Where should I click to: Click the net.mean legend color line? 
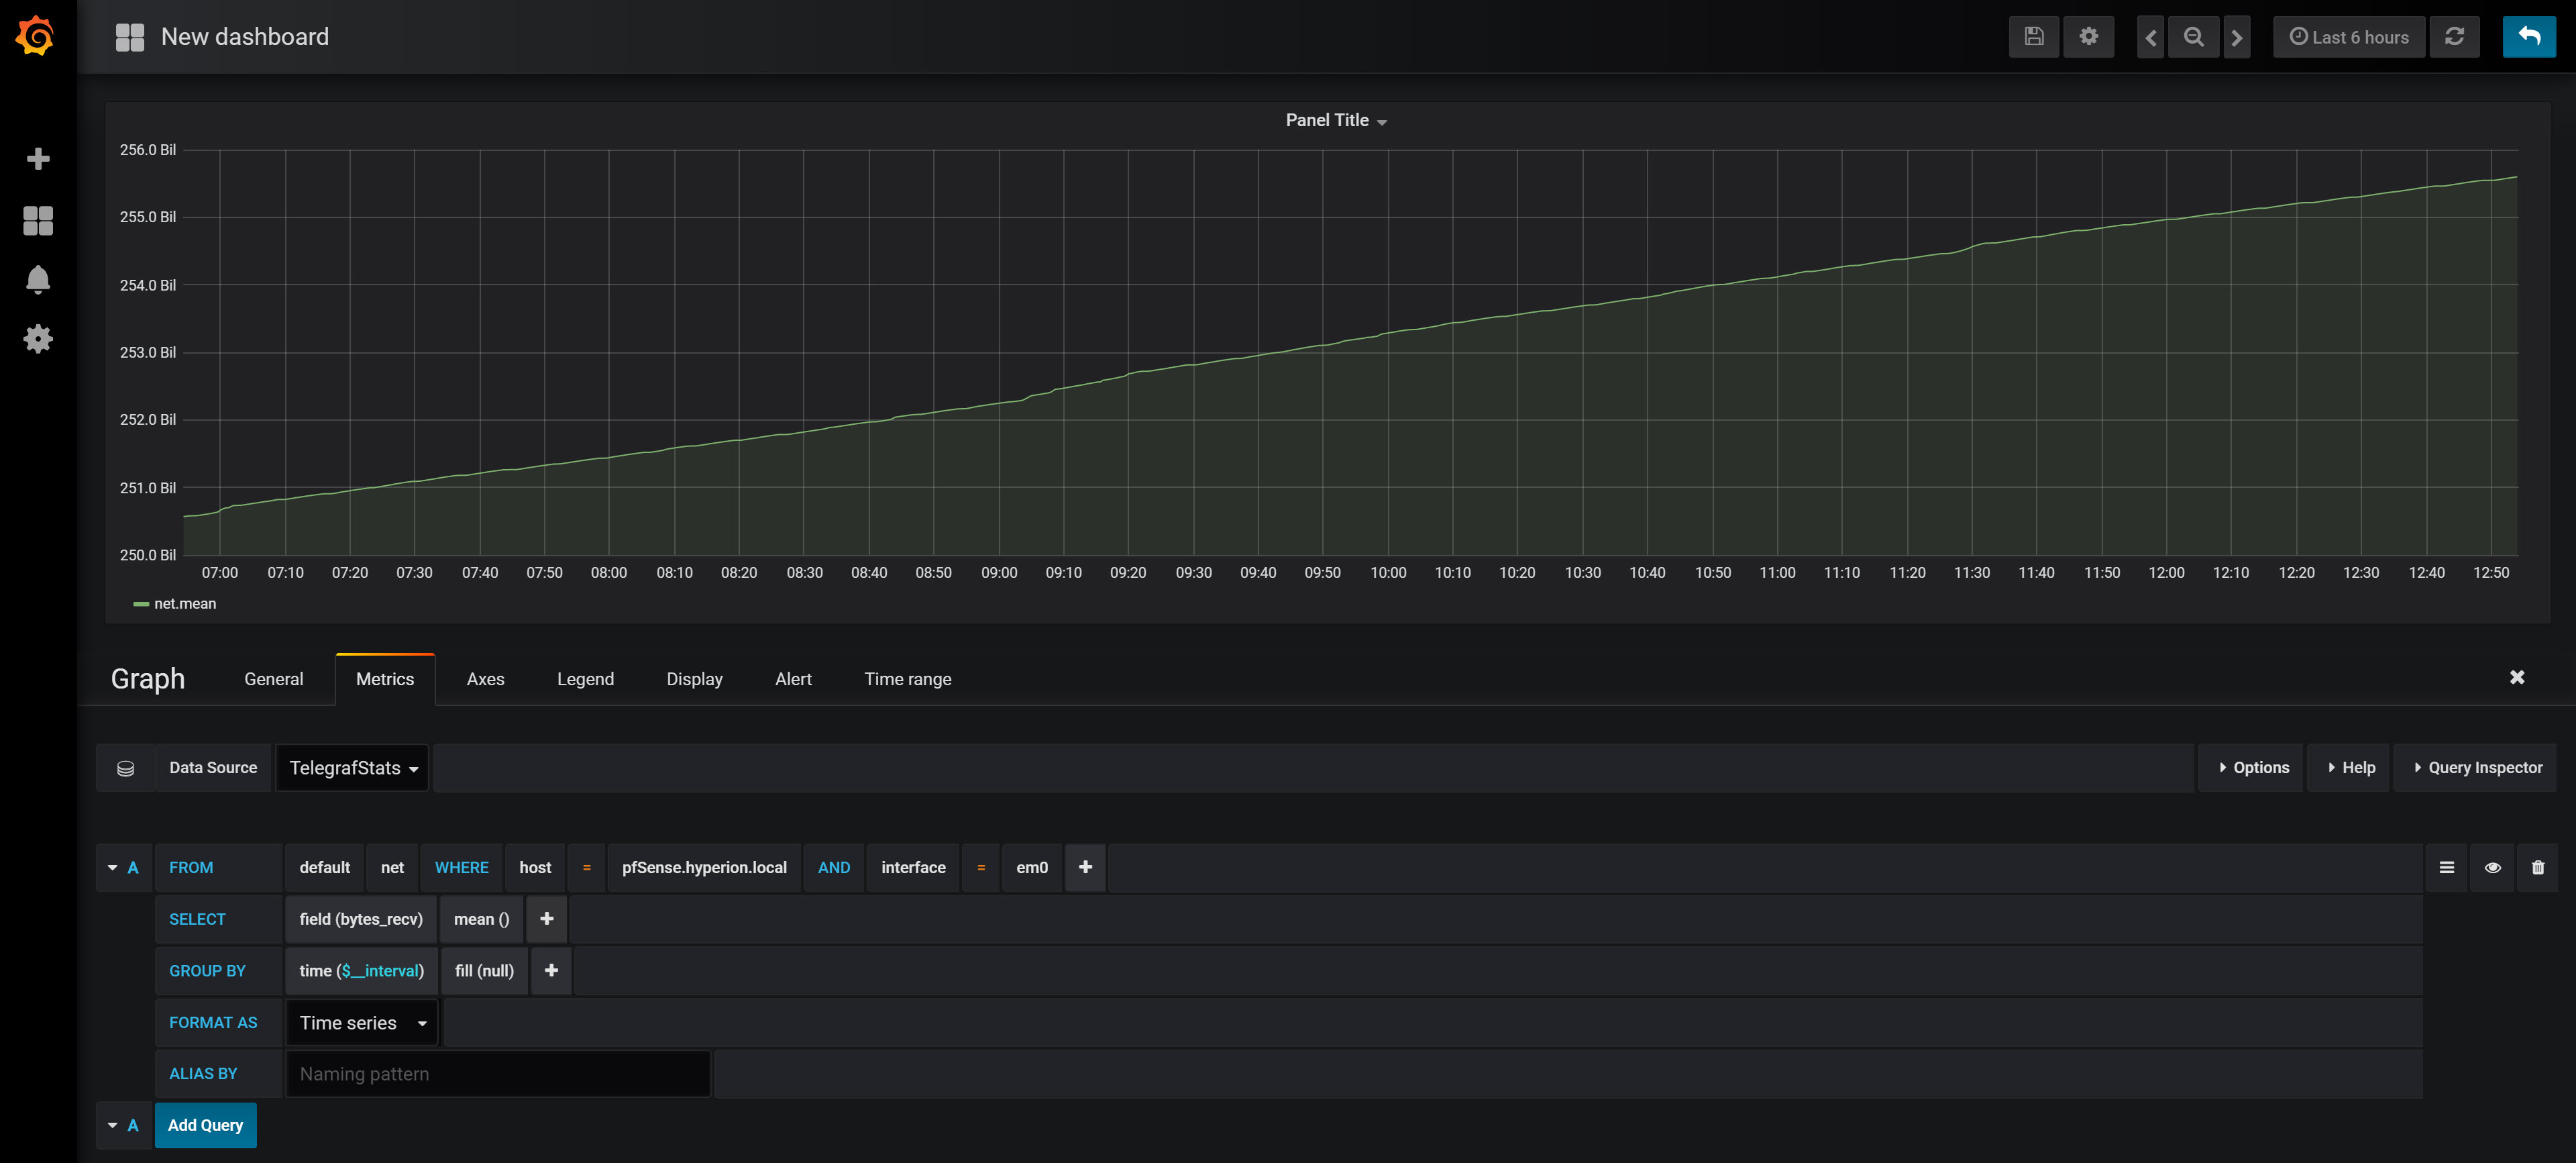tap(141, 604)
